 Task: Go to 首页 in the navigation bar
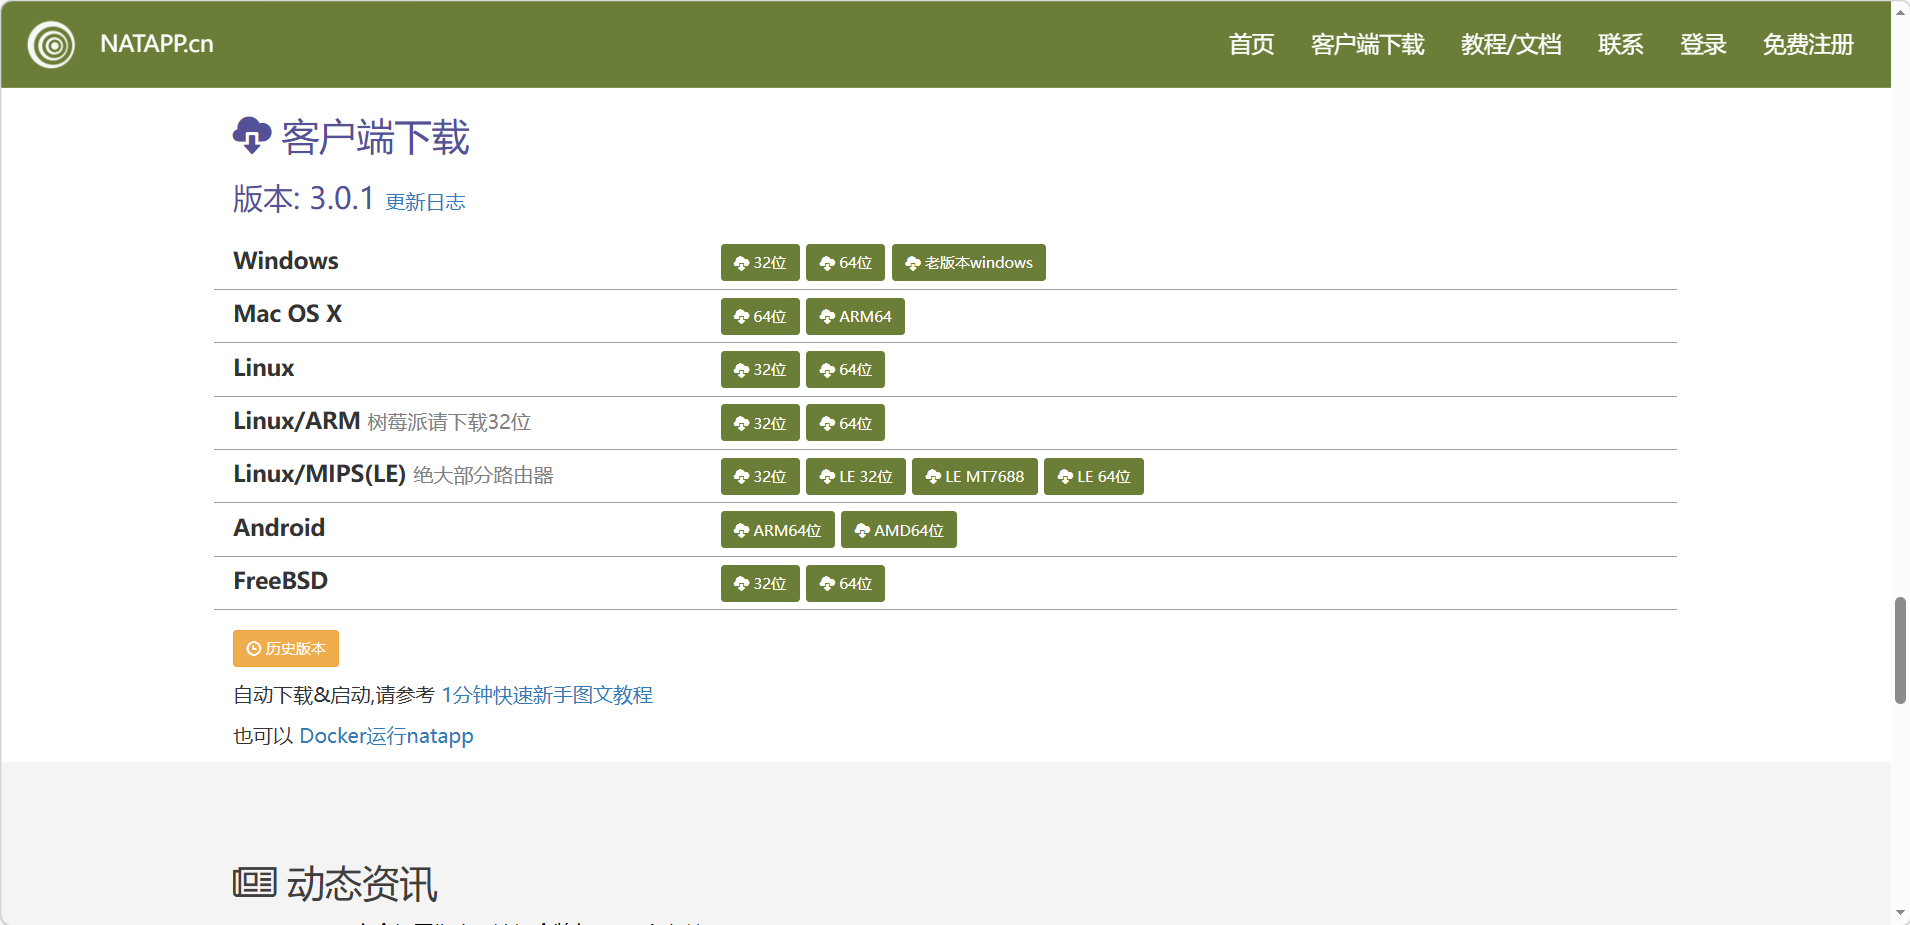coord(1251,44)
